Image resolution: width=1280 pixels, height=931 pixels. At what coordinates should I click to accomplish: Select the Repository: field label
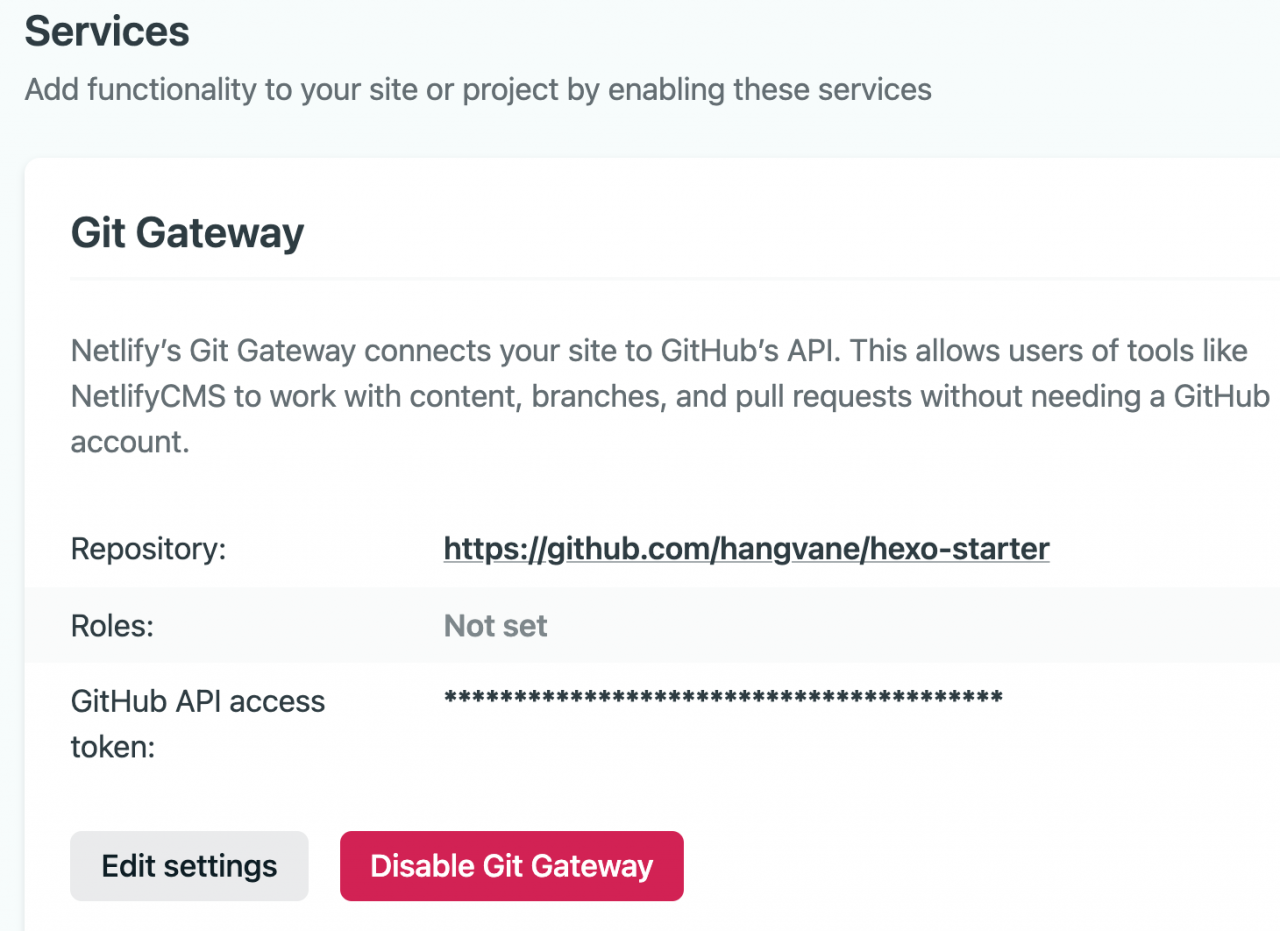(149, 549)
